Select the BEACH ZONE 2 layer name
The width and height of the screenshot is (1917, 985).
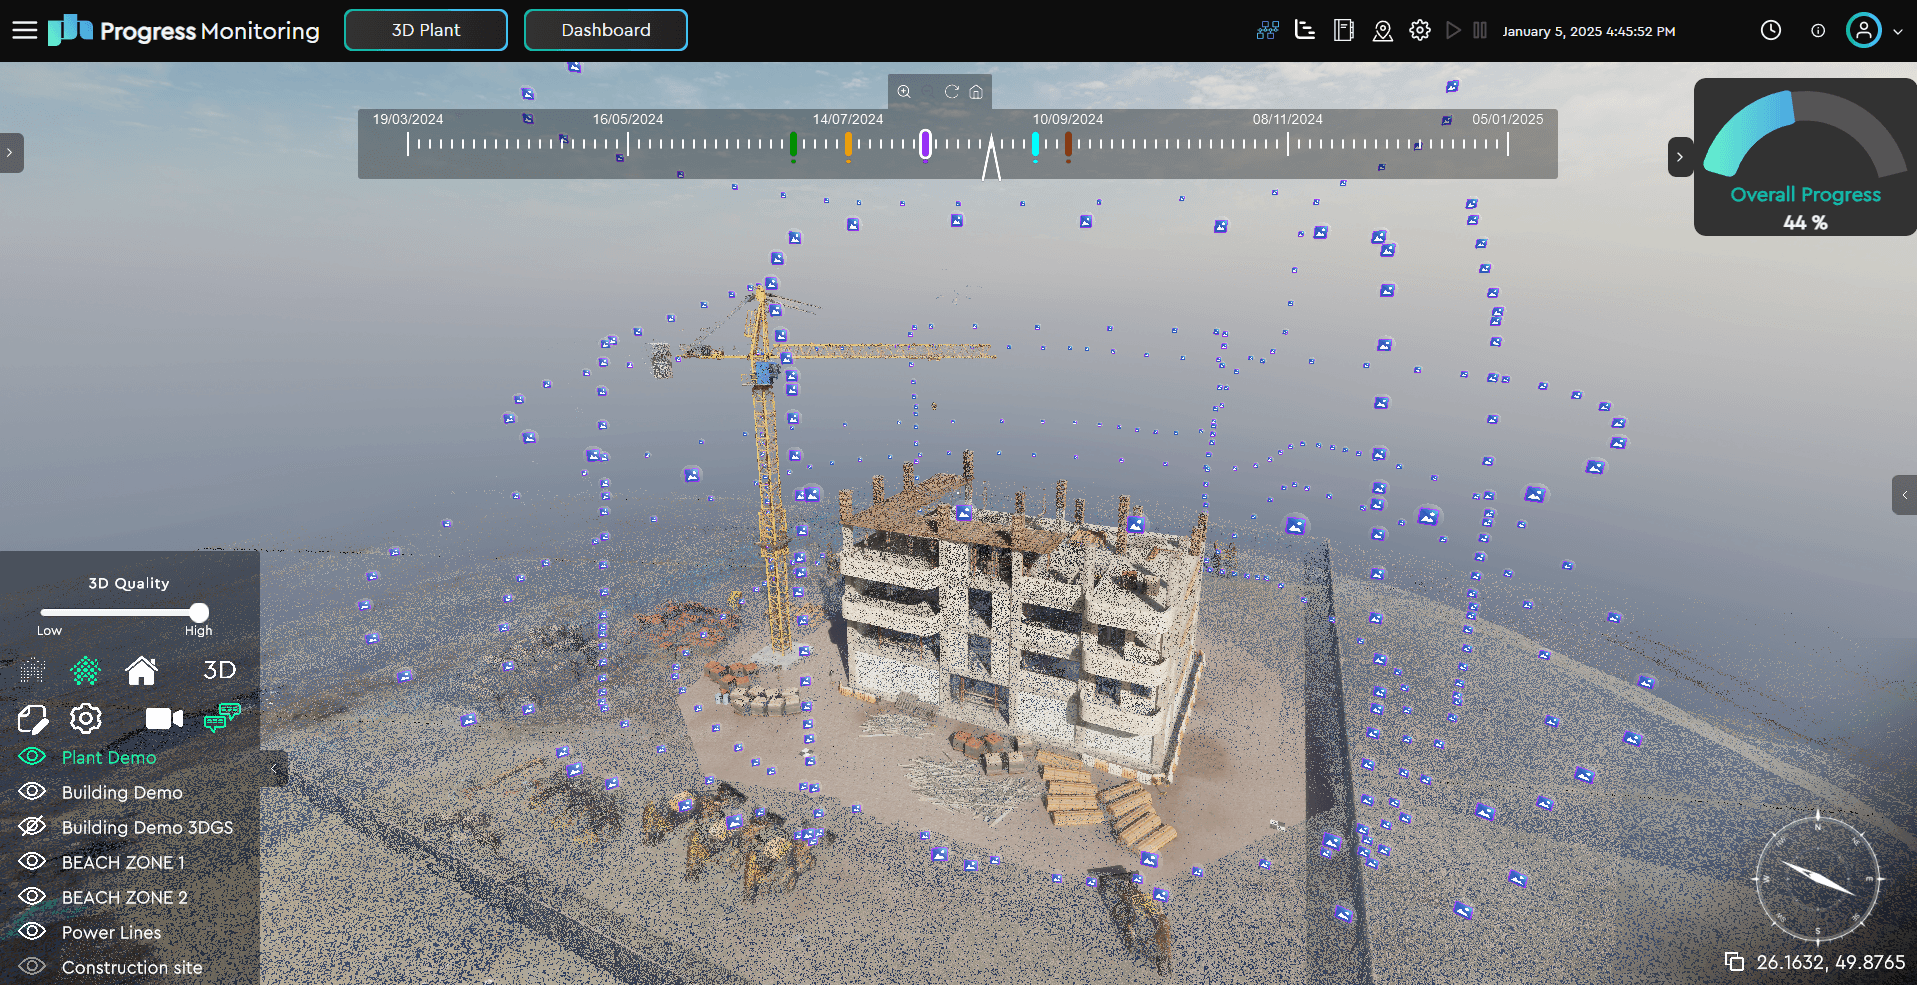[x=125, y=898]
